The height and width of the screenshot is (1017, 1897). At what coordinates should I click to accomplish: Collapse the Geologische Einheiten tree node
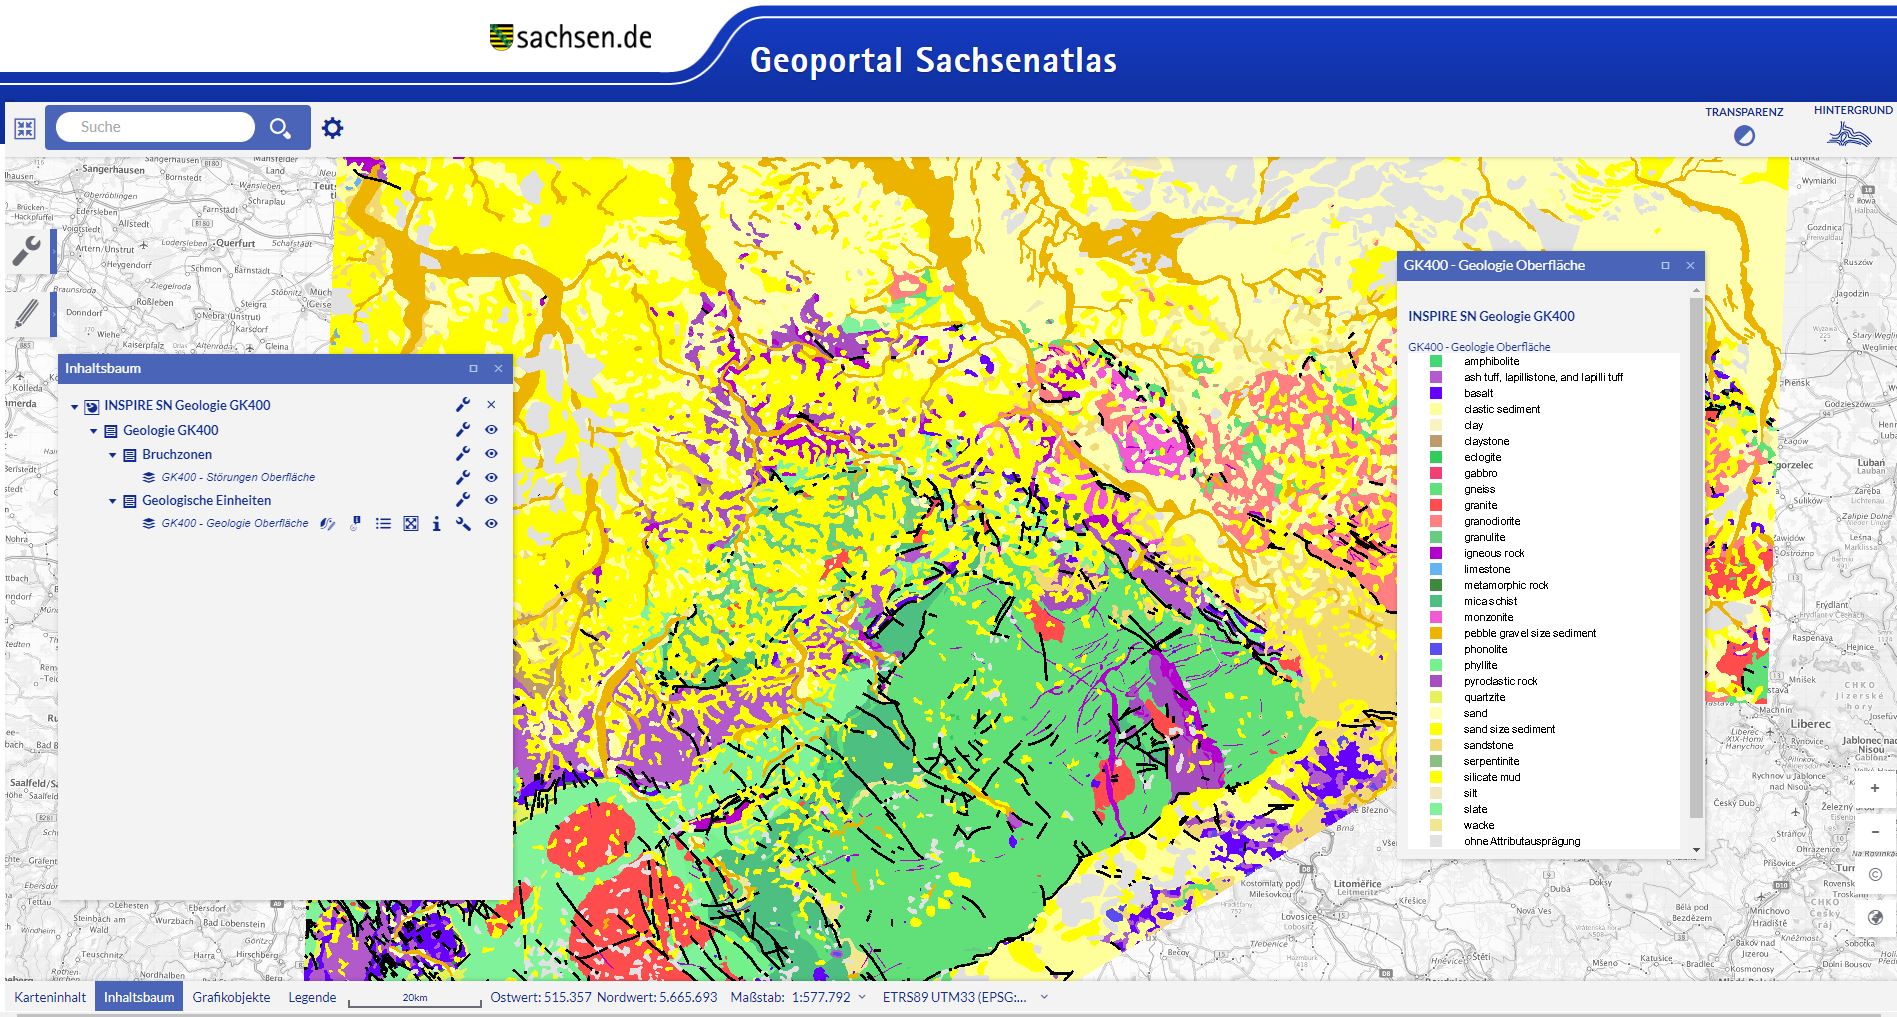point(113,501)
